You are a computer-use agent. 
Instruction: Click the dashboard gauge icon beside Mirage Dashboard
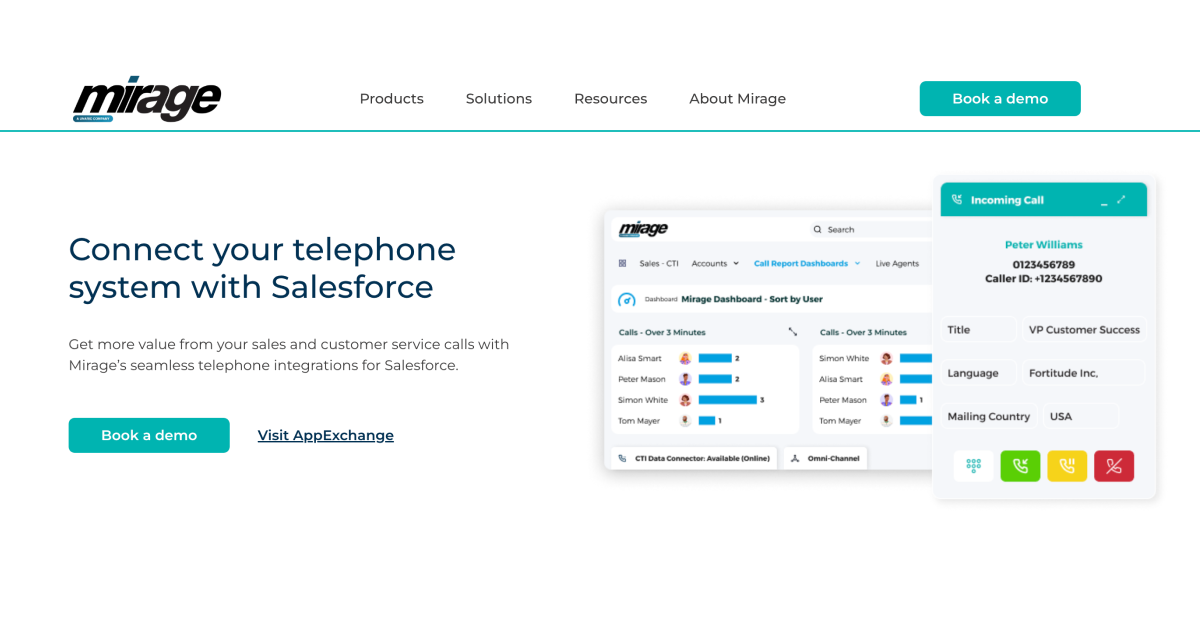coord(627,299)
